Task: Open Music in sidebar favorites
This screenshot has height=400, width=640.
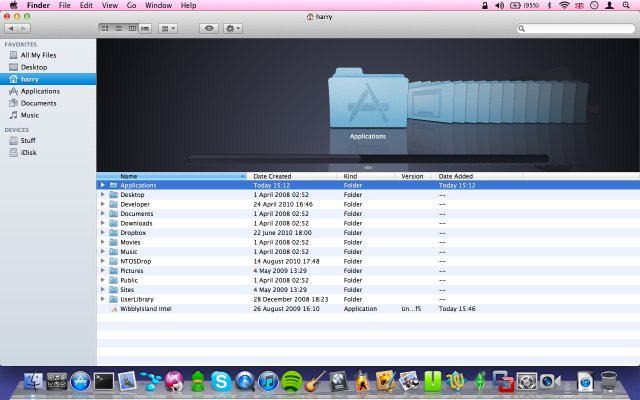Action: coord(30,115)
